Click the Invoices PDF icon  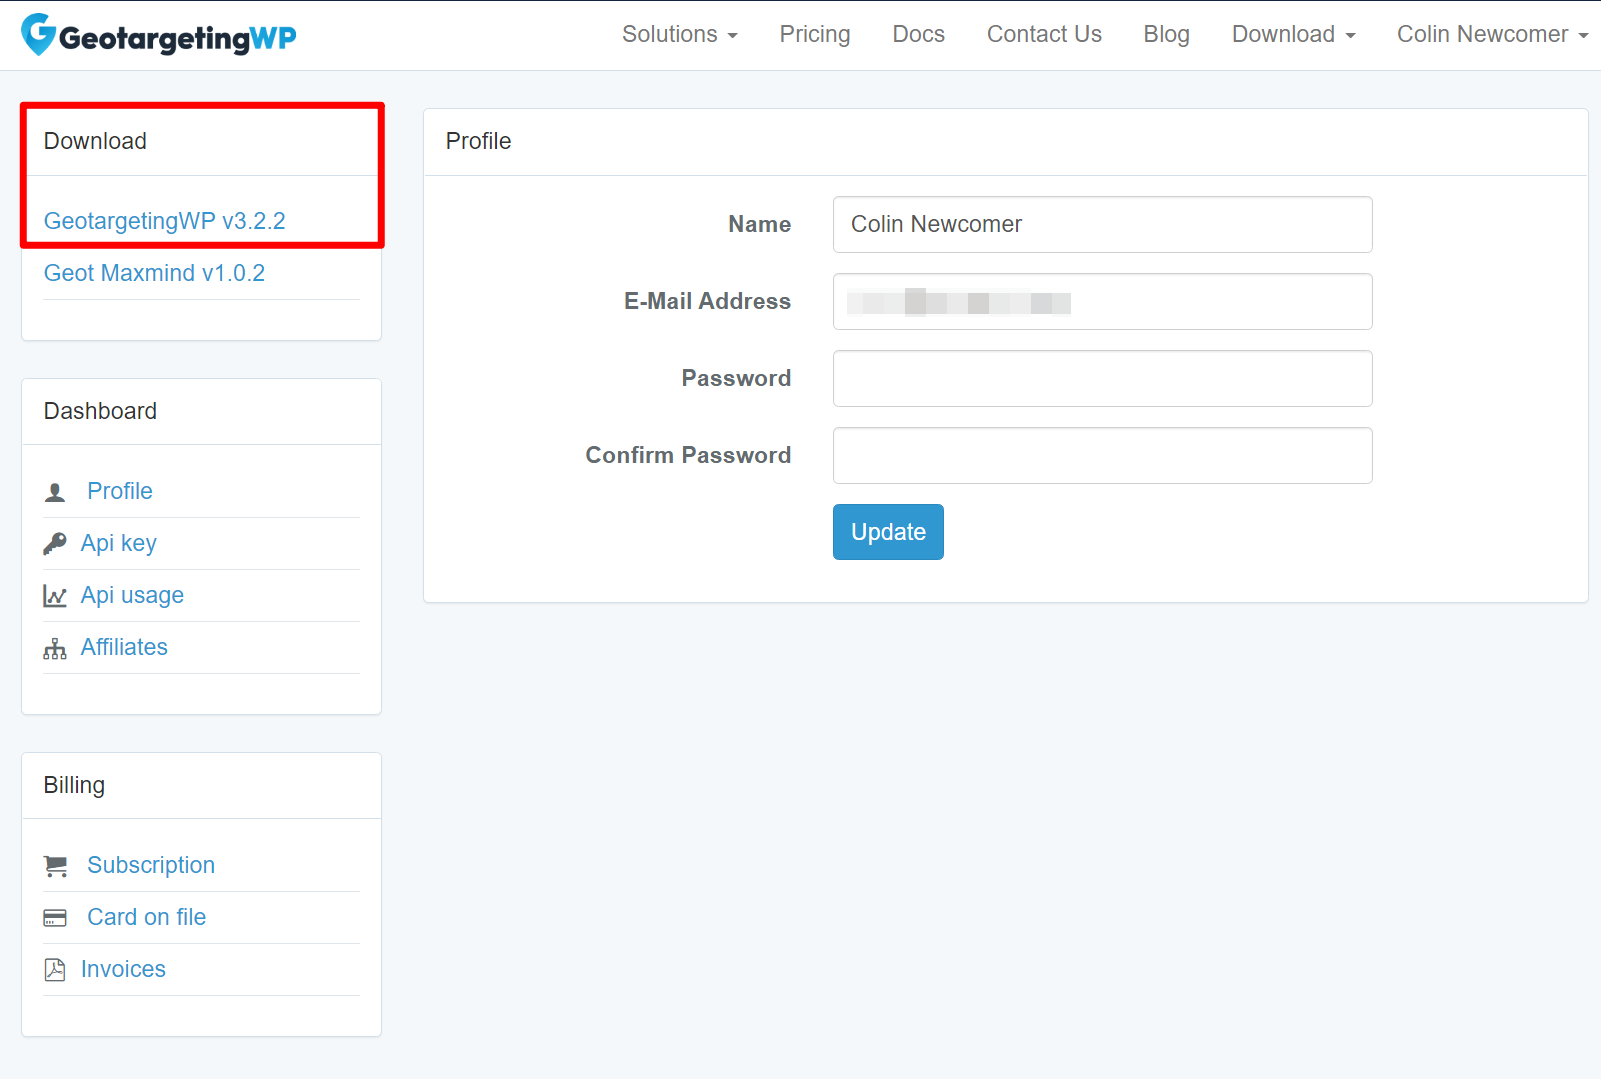(55, 970)
